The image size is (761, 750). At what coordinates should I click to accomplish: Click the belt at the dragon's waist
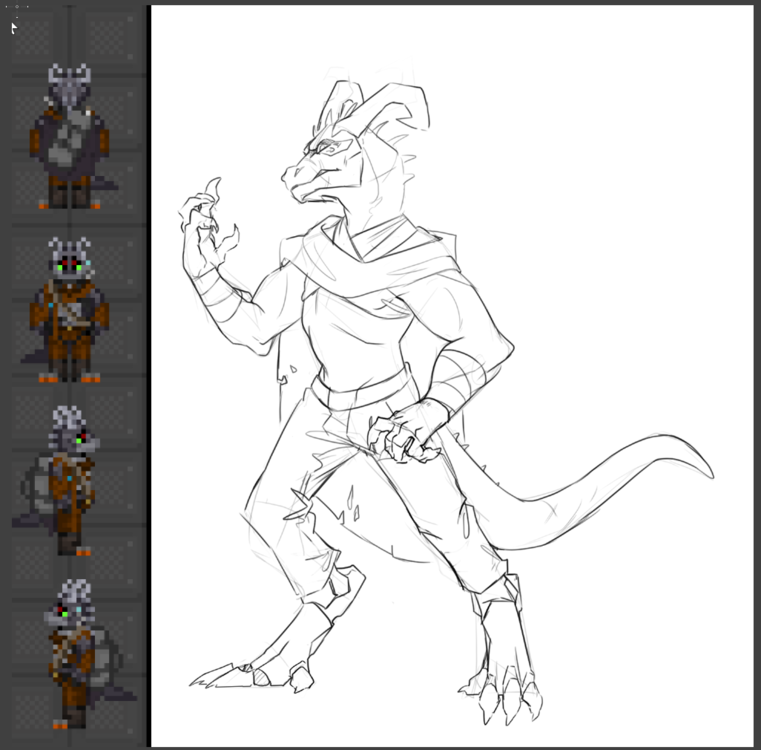click(362, 390)
